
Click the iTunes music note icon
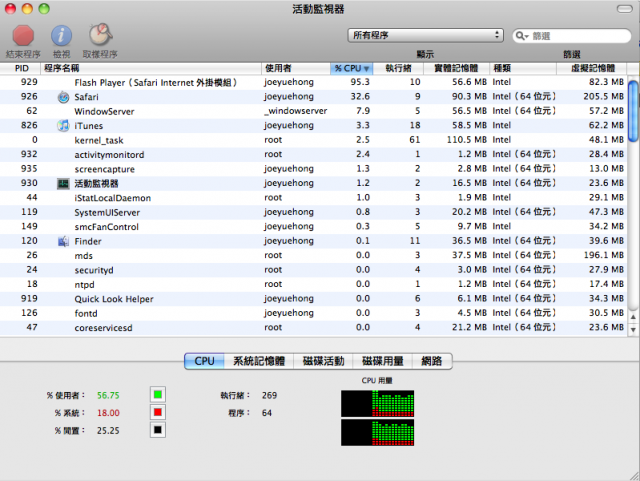tap(63, 126)
